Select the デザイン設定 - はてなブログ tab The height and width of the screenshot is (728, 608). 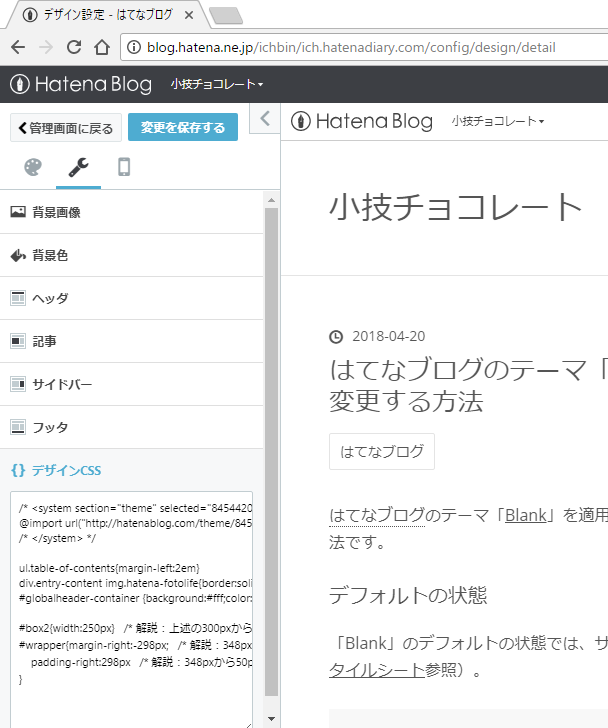point(108,15)
